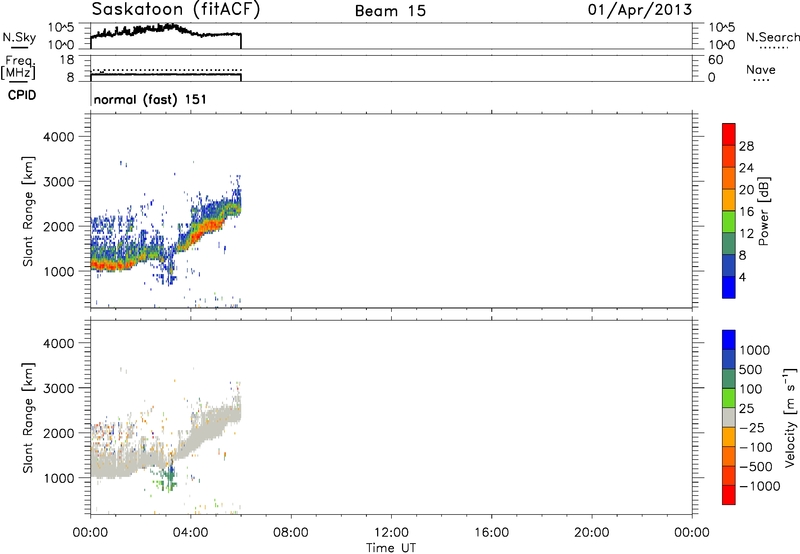Viewport: 800px width, 554px height.
Task: Click the 12:00 time axis tick label
Action: [x=391, y=533]
